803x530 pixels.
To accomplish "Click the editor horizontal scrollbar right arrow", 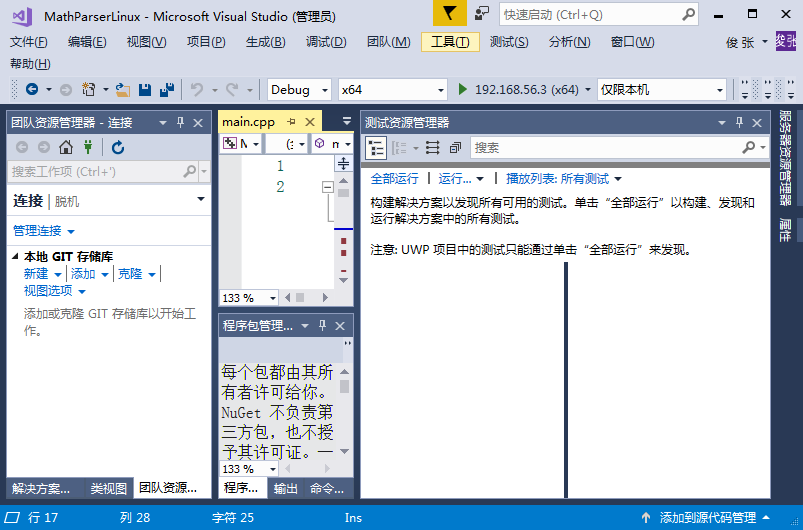I will 325,298.
